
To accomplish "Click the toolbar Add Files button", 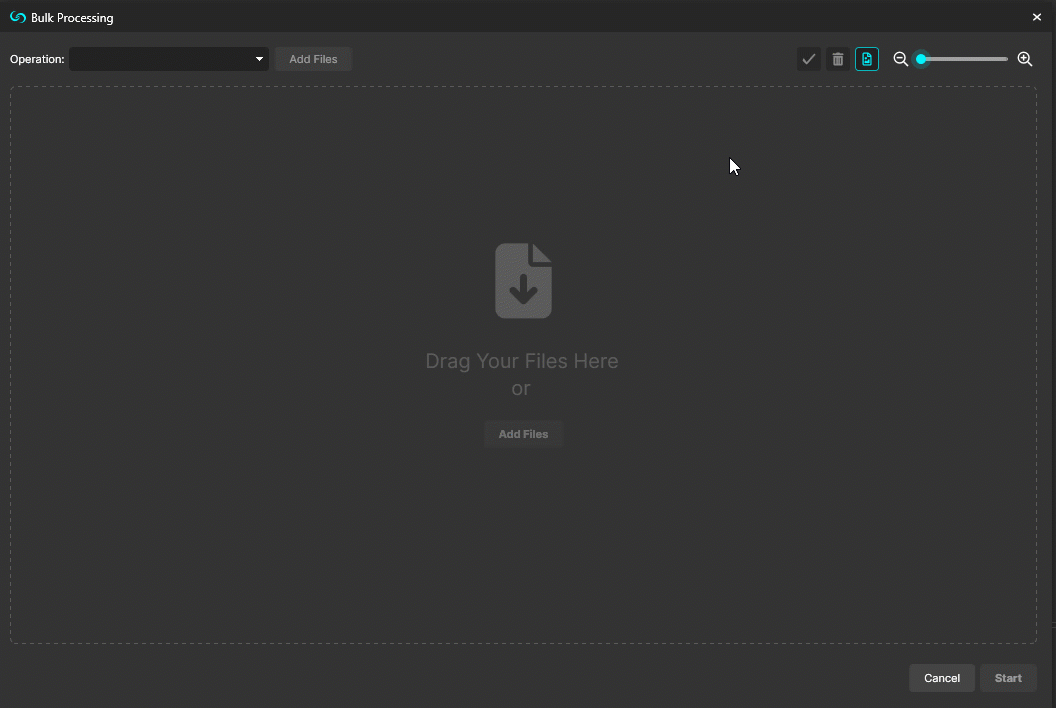I will [x=313, y=59].
